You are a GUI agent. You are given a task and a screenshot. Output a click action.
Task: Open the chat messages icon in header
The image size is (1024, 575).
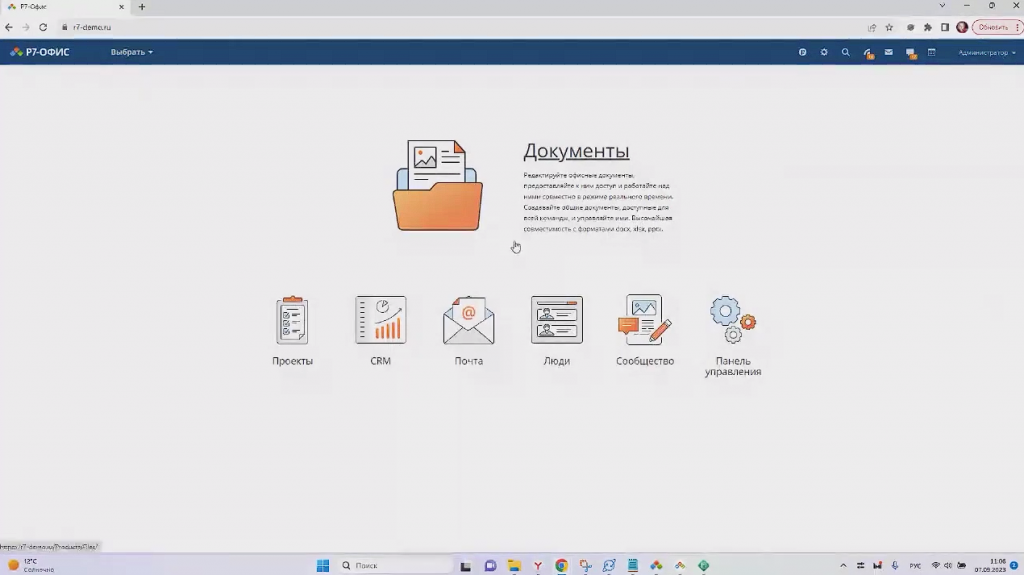tap(910, 53)
